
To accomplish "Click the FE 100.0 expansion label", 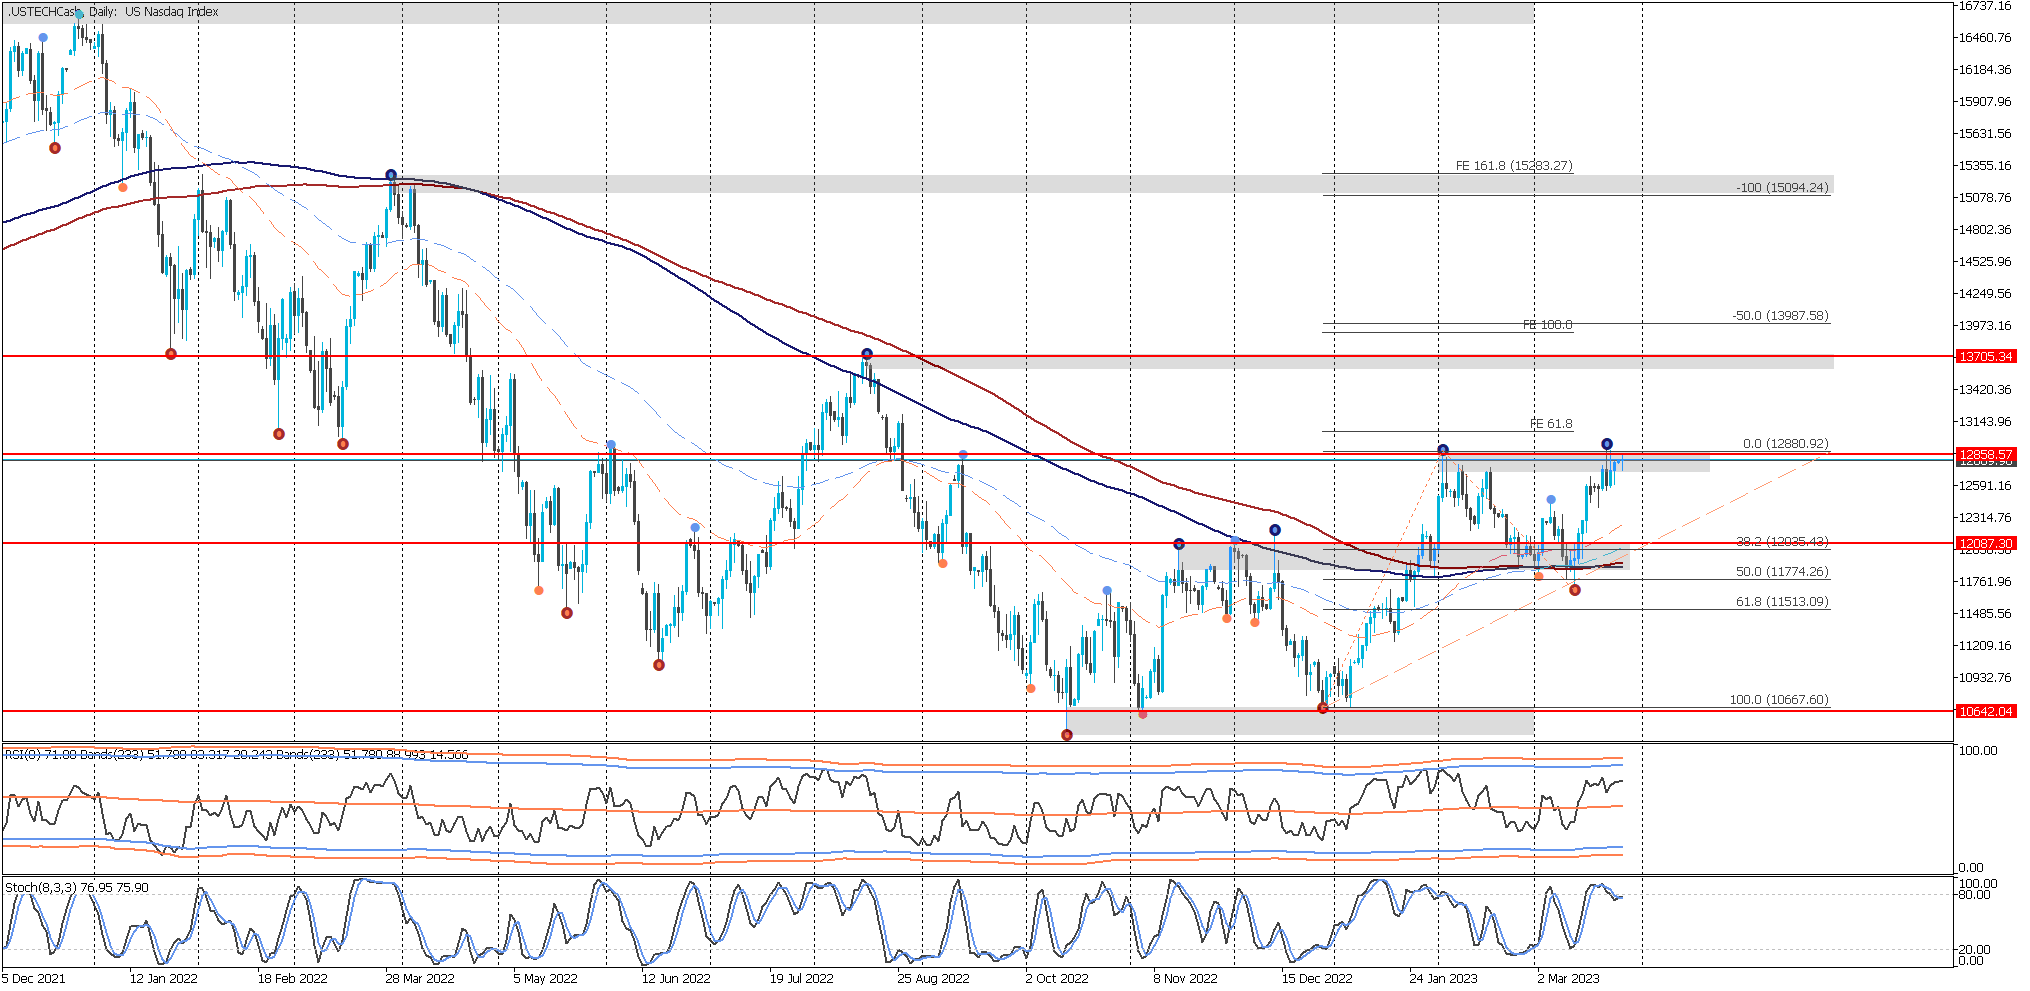I will click(x=1547, y=325).
